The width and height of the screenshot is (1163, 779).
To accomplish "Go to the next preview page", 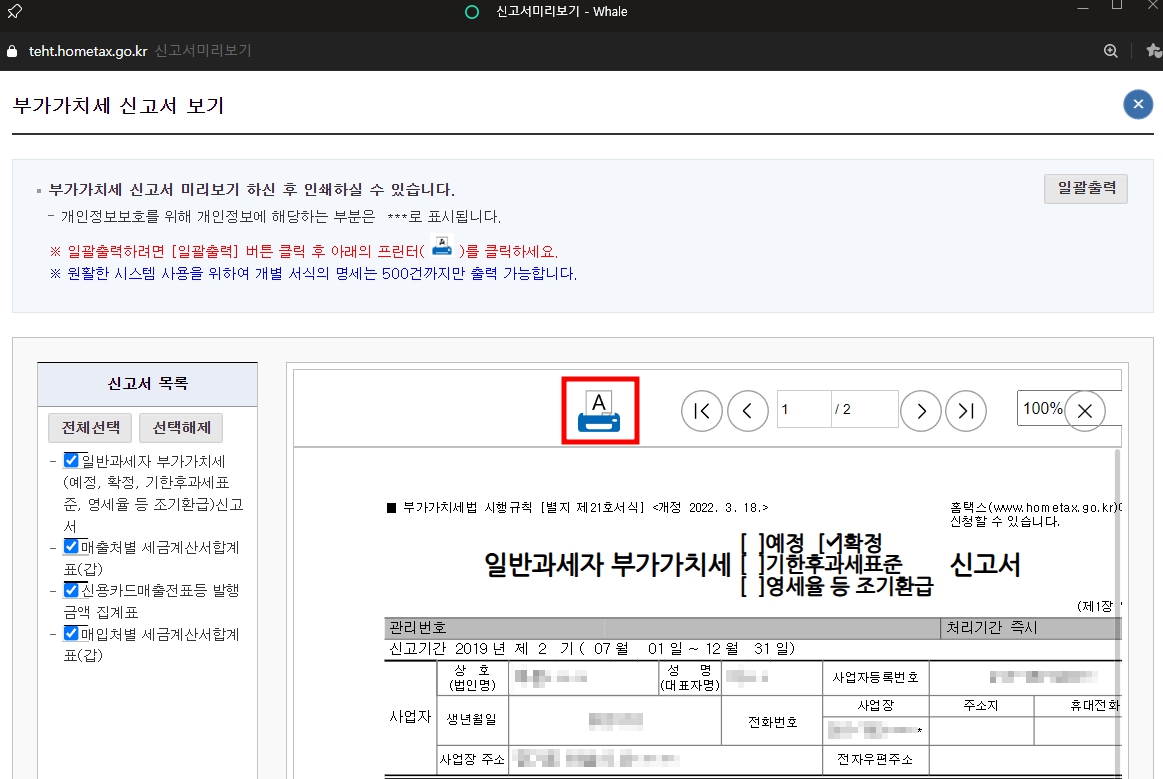I will pyautogui.click(x=920, y=410).
